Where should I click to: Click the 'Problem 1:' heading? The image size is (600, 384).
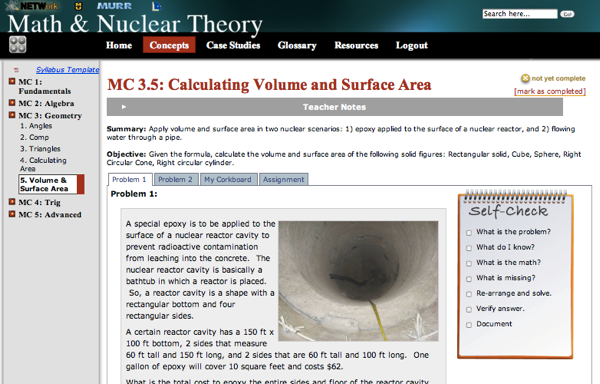click(134, 194)
